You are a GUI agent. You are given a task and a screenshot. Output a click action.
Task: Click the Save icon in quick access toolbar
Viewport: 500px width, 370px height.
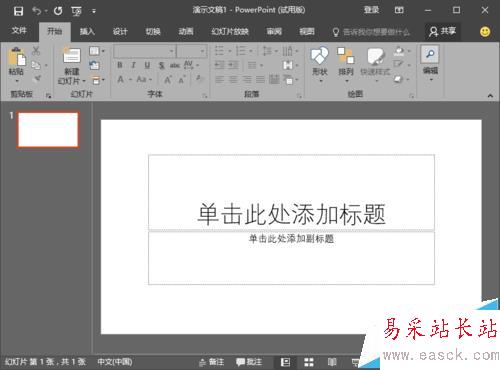point(18,11)
